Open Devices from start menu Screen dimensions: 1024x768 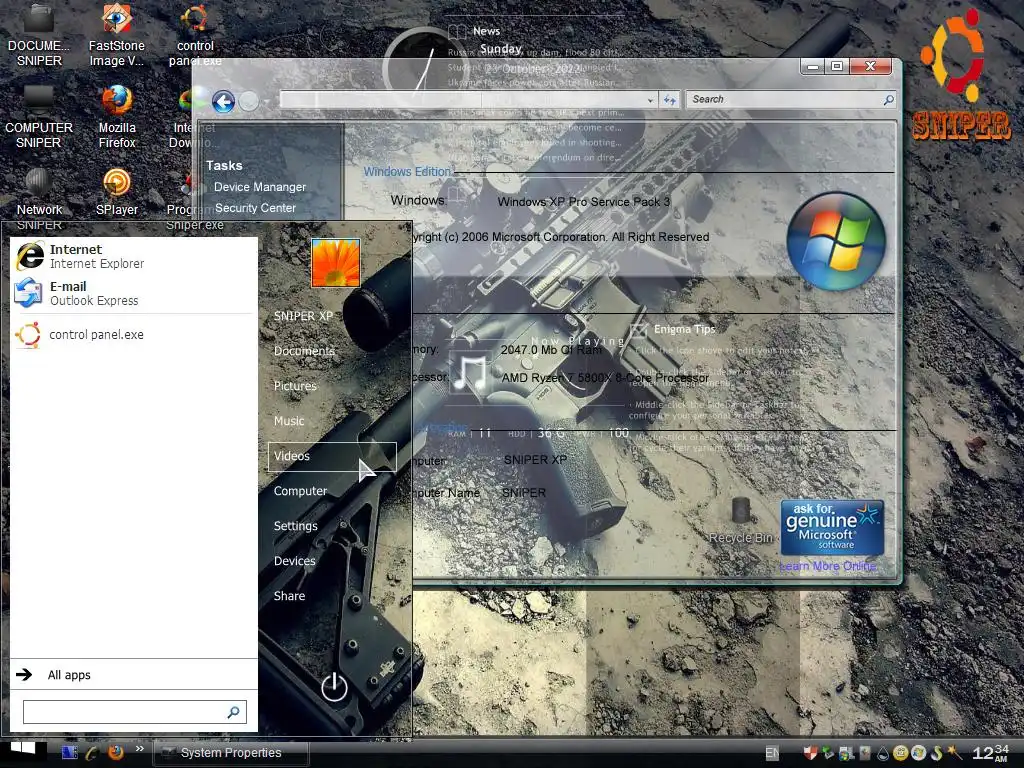tap(294, 561)
